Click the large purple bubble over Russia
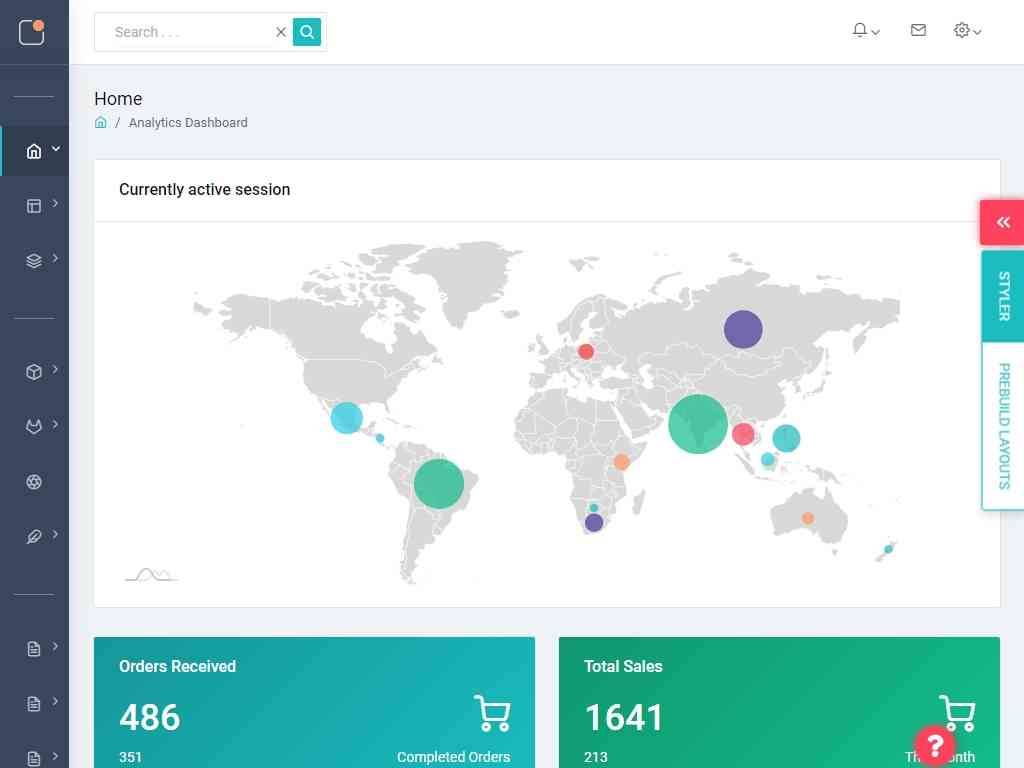Image resolution: width=1024 pixels, height=768 pixels. (743, 329)
